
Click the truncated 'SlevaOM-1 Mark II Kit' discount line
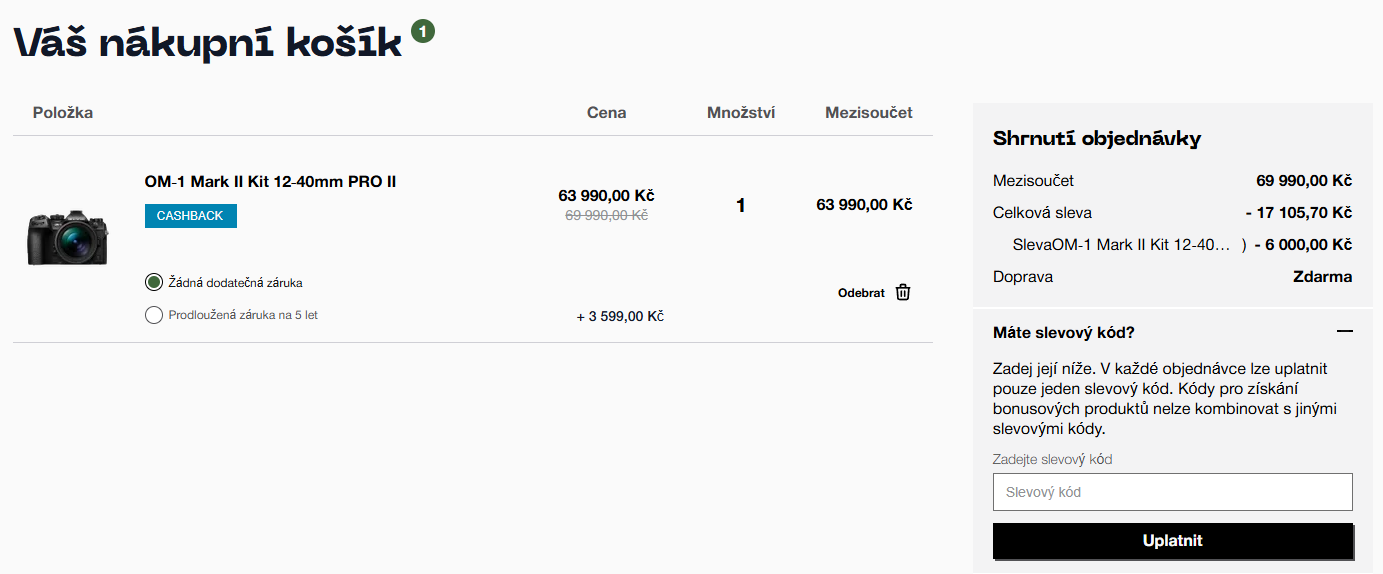[x=1120, y=245]
